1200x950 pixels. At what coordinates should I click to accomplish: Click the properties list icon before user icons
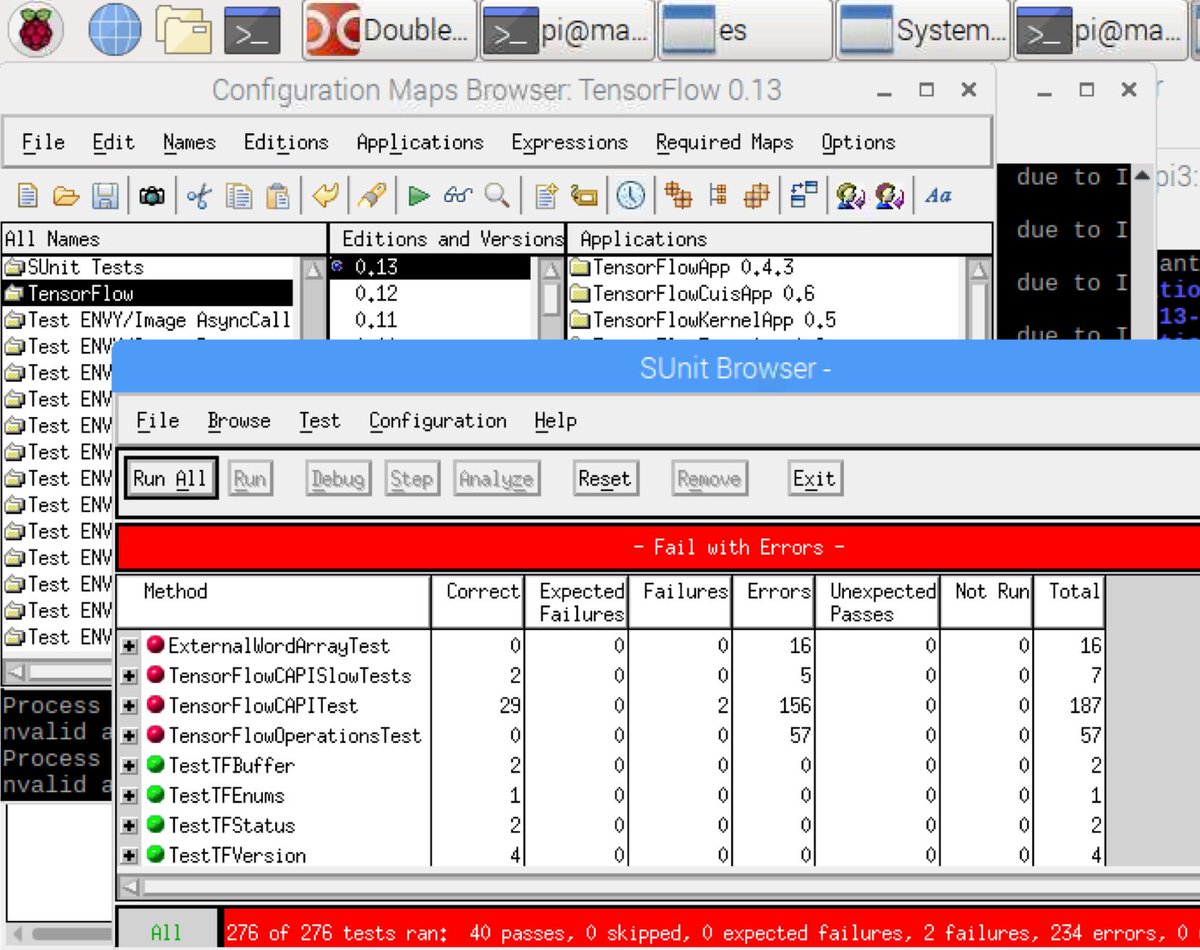coord(803,196)
